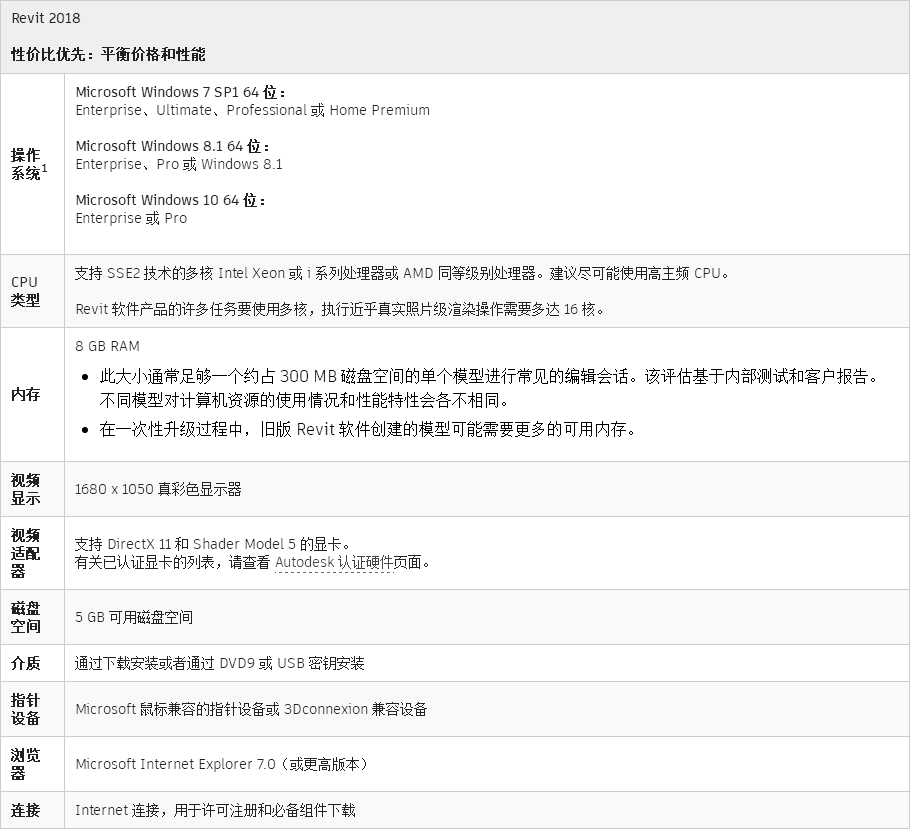Click the 5 GB 可用磁盘空间 text
Screen dimensions: 911x830
click(x=134, y=617)
